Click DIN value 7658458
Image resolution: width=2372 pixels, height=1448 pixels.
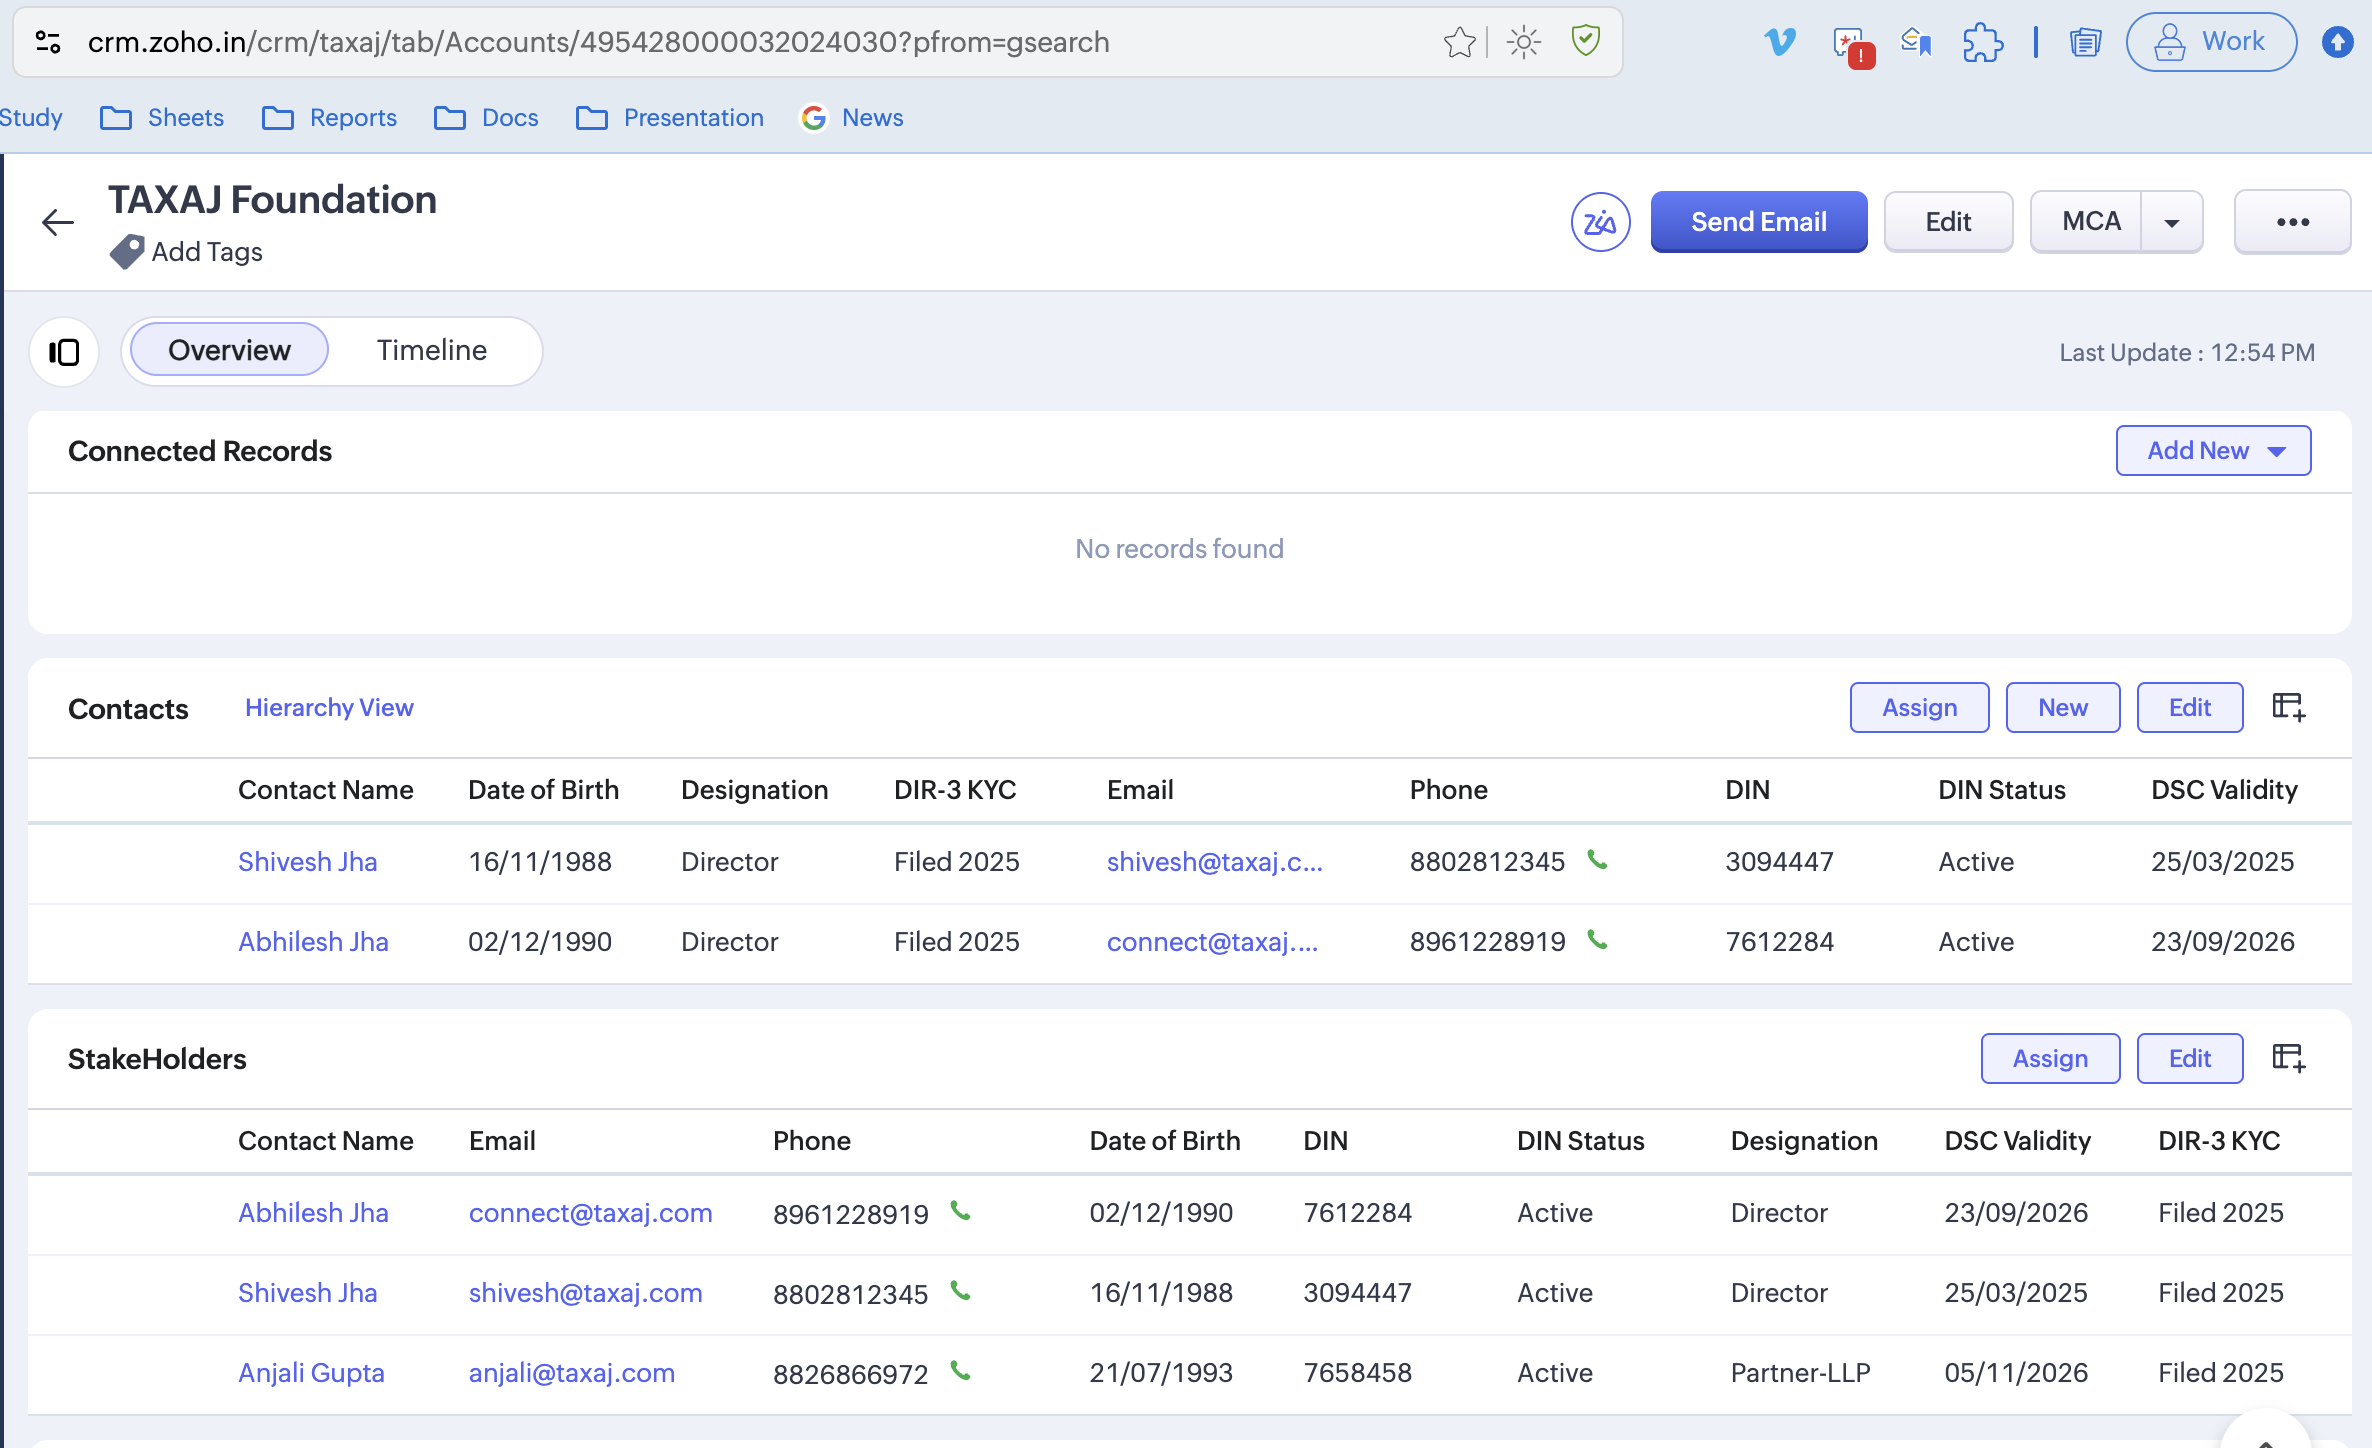click(1358, 1373)
